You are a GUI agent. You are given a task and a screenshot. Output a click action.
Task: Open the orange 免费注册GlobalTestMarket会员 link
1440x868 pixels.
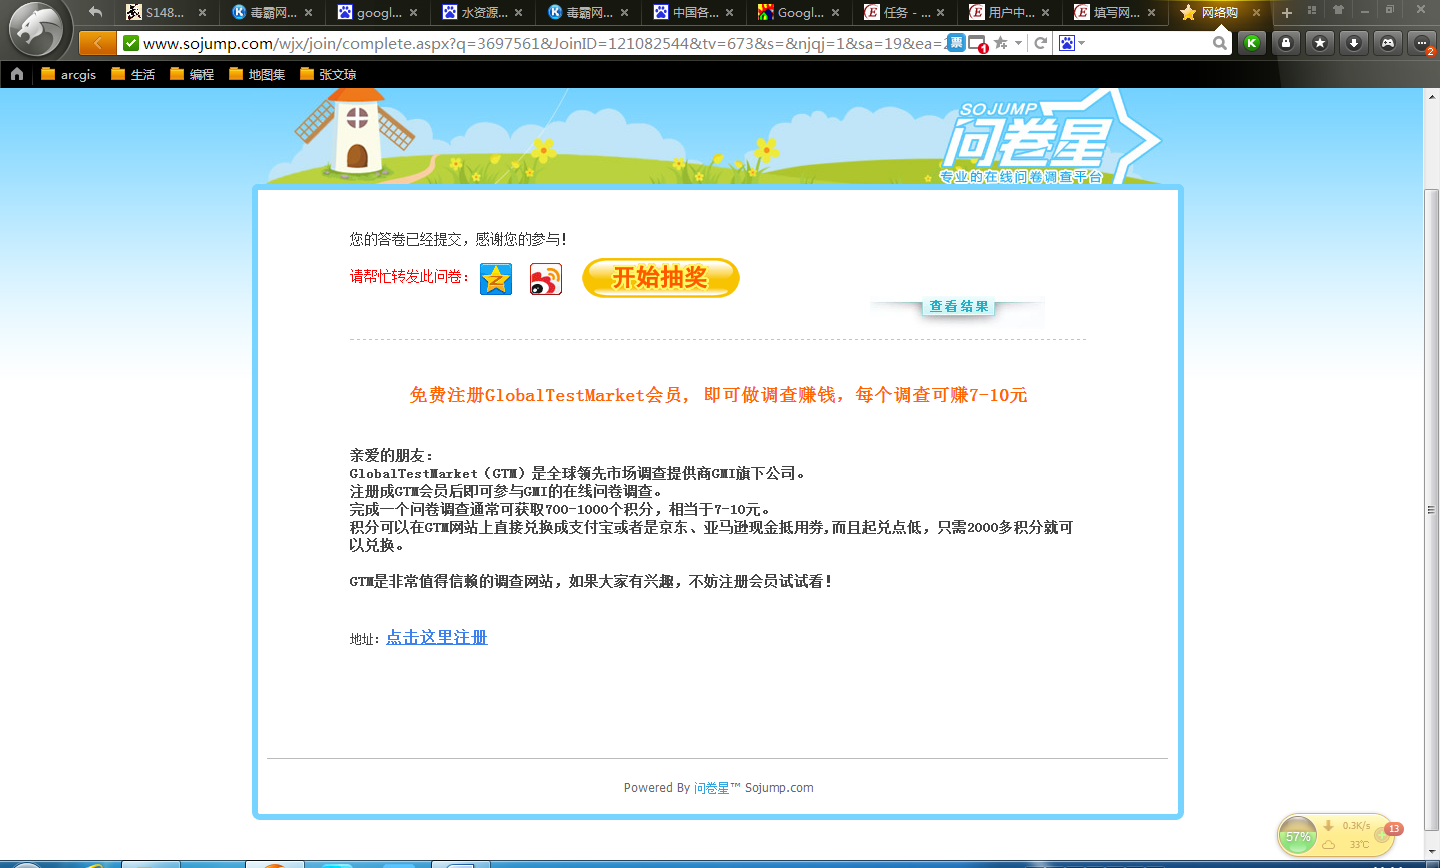click(719, 395)
